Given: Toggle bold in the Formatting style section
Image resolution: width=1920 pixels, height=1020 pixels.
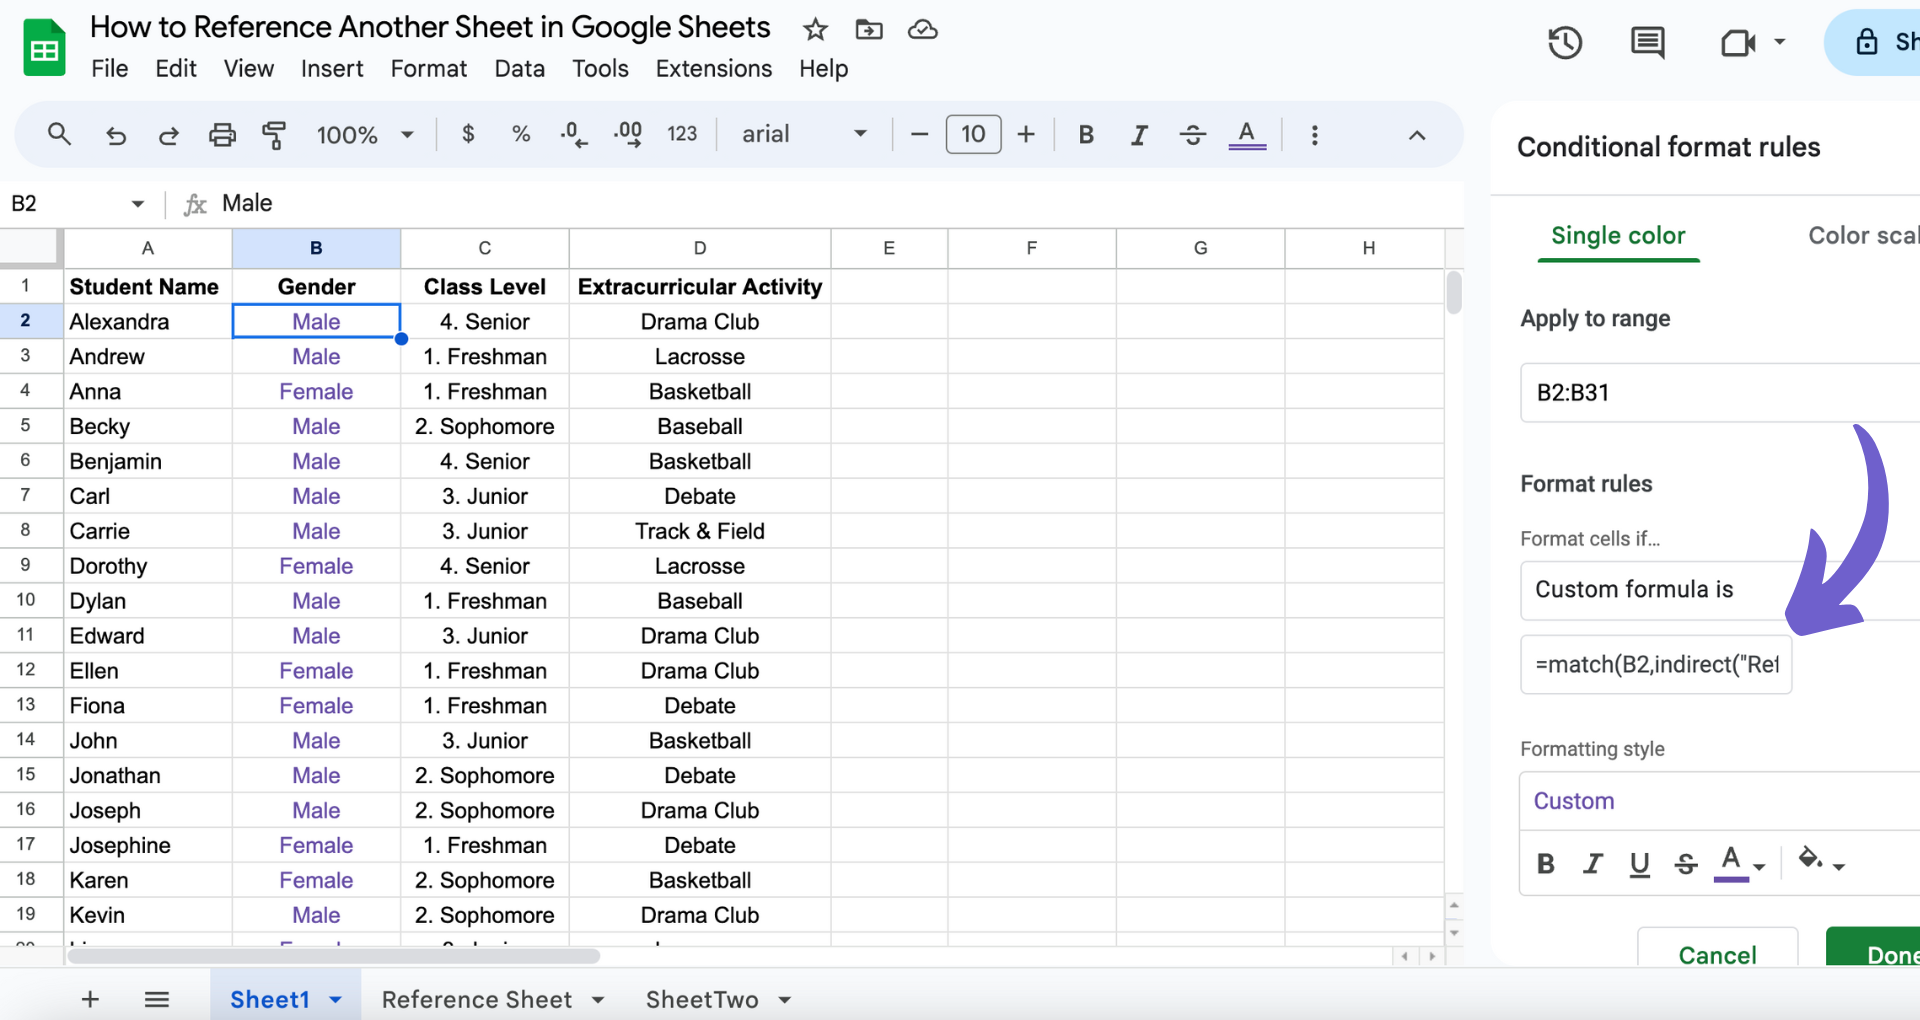Looking at the screenshot, I should pyautogui.click(x=1546, y=864).
